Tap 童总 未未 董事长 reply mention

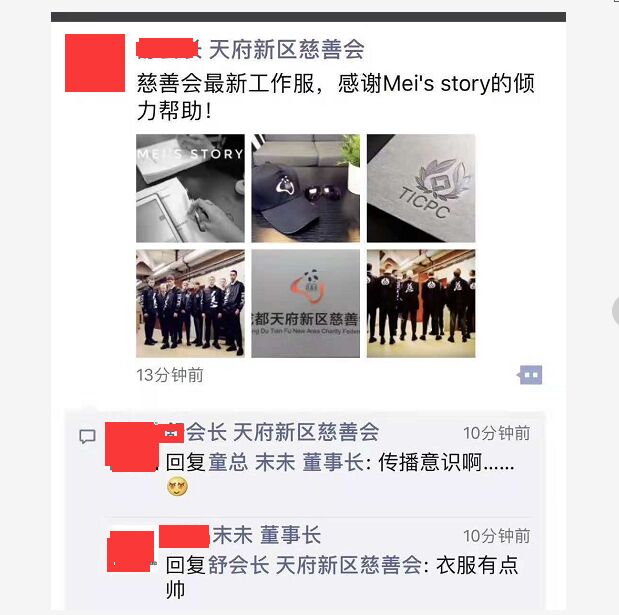click(x=286, y=462)
